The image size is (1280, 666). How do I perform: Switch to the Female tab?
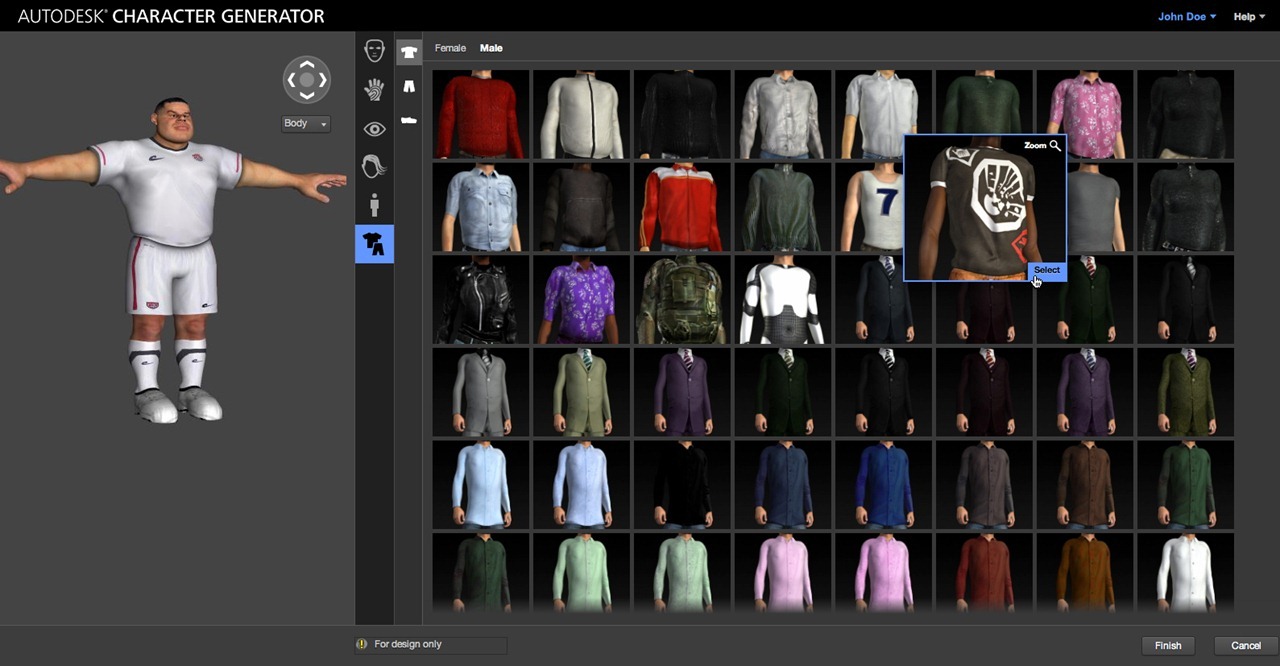(450, 48)
